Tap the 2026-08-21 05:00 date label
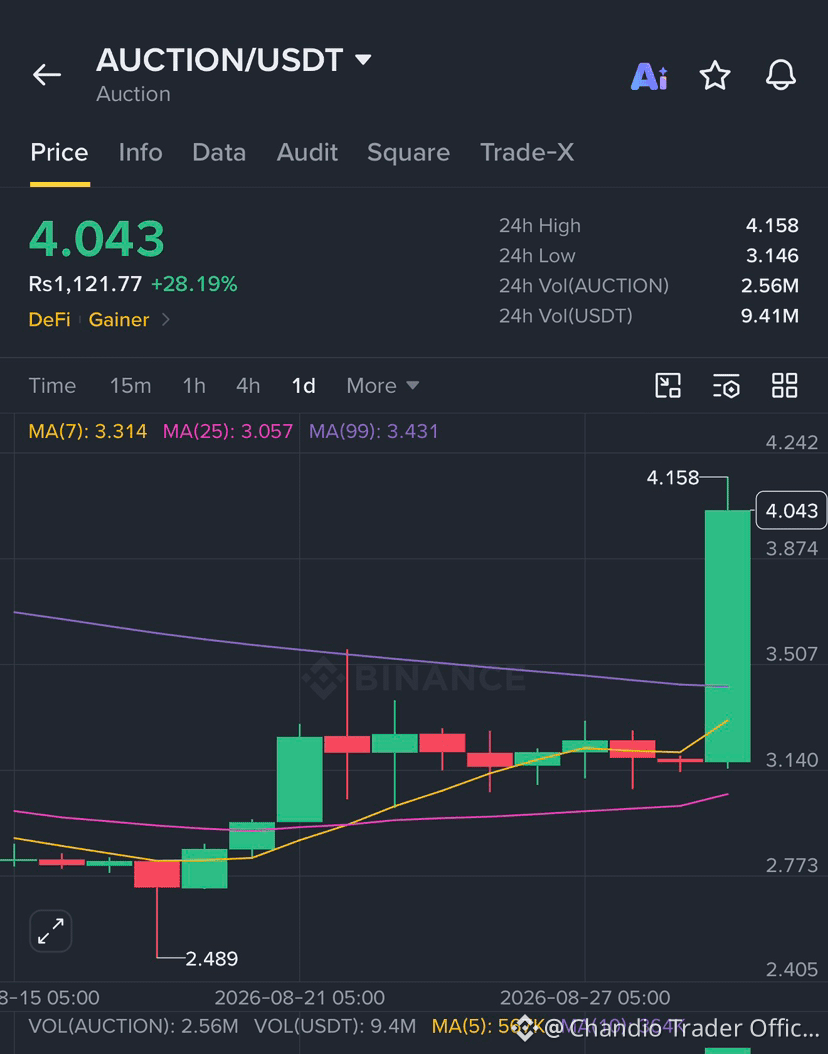828x1054 pixels. [300, 998]
